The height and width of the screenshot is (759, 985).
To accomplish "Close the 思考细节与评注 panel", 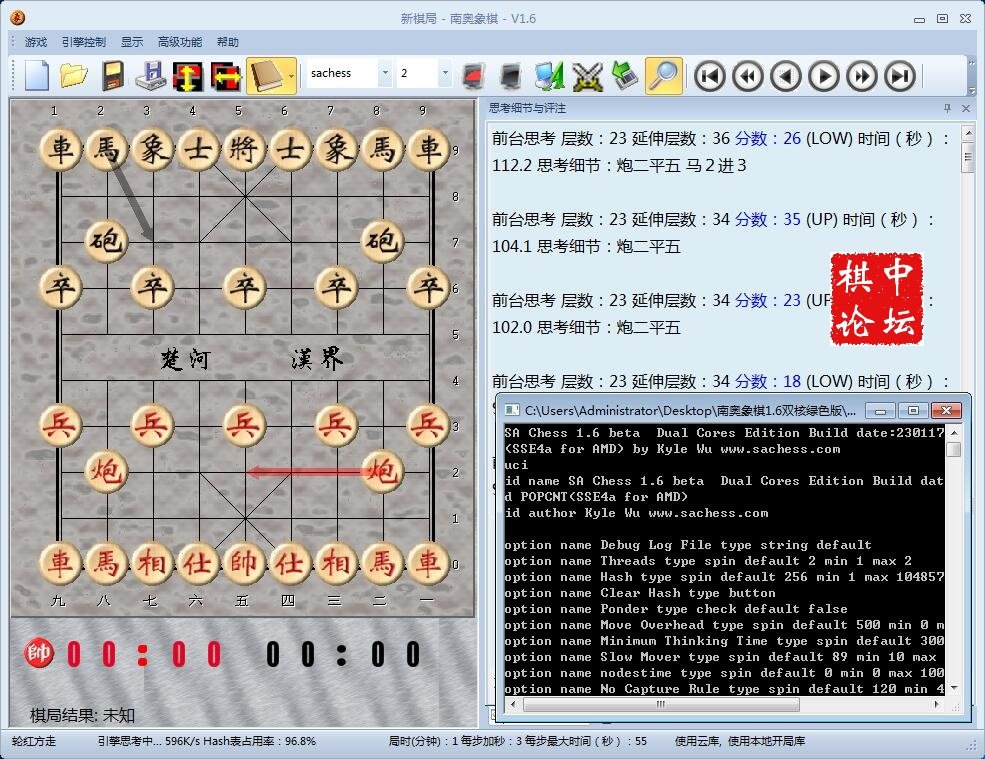I will coord(966,108).
